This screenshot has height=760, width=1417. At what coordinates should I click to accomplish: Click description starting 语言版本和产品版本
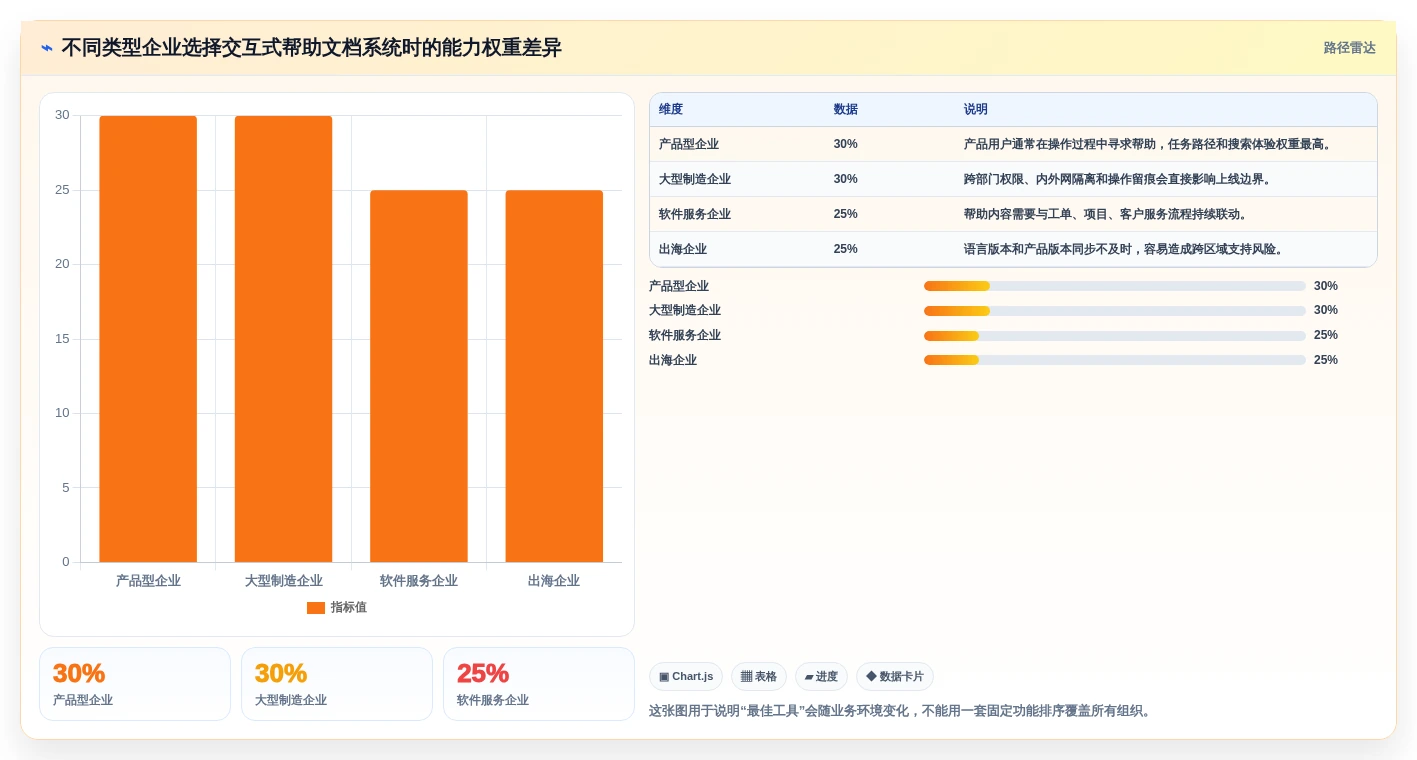(x=1126, y=249)
